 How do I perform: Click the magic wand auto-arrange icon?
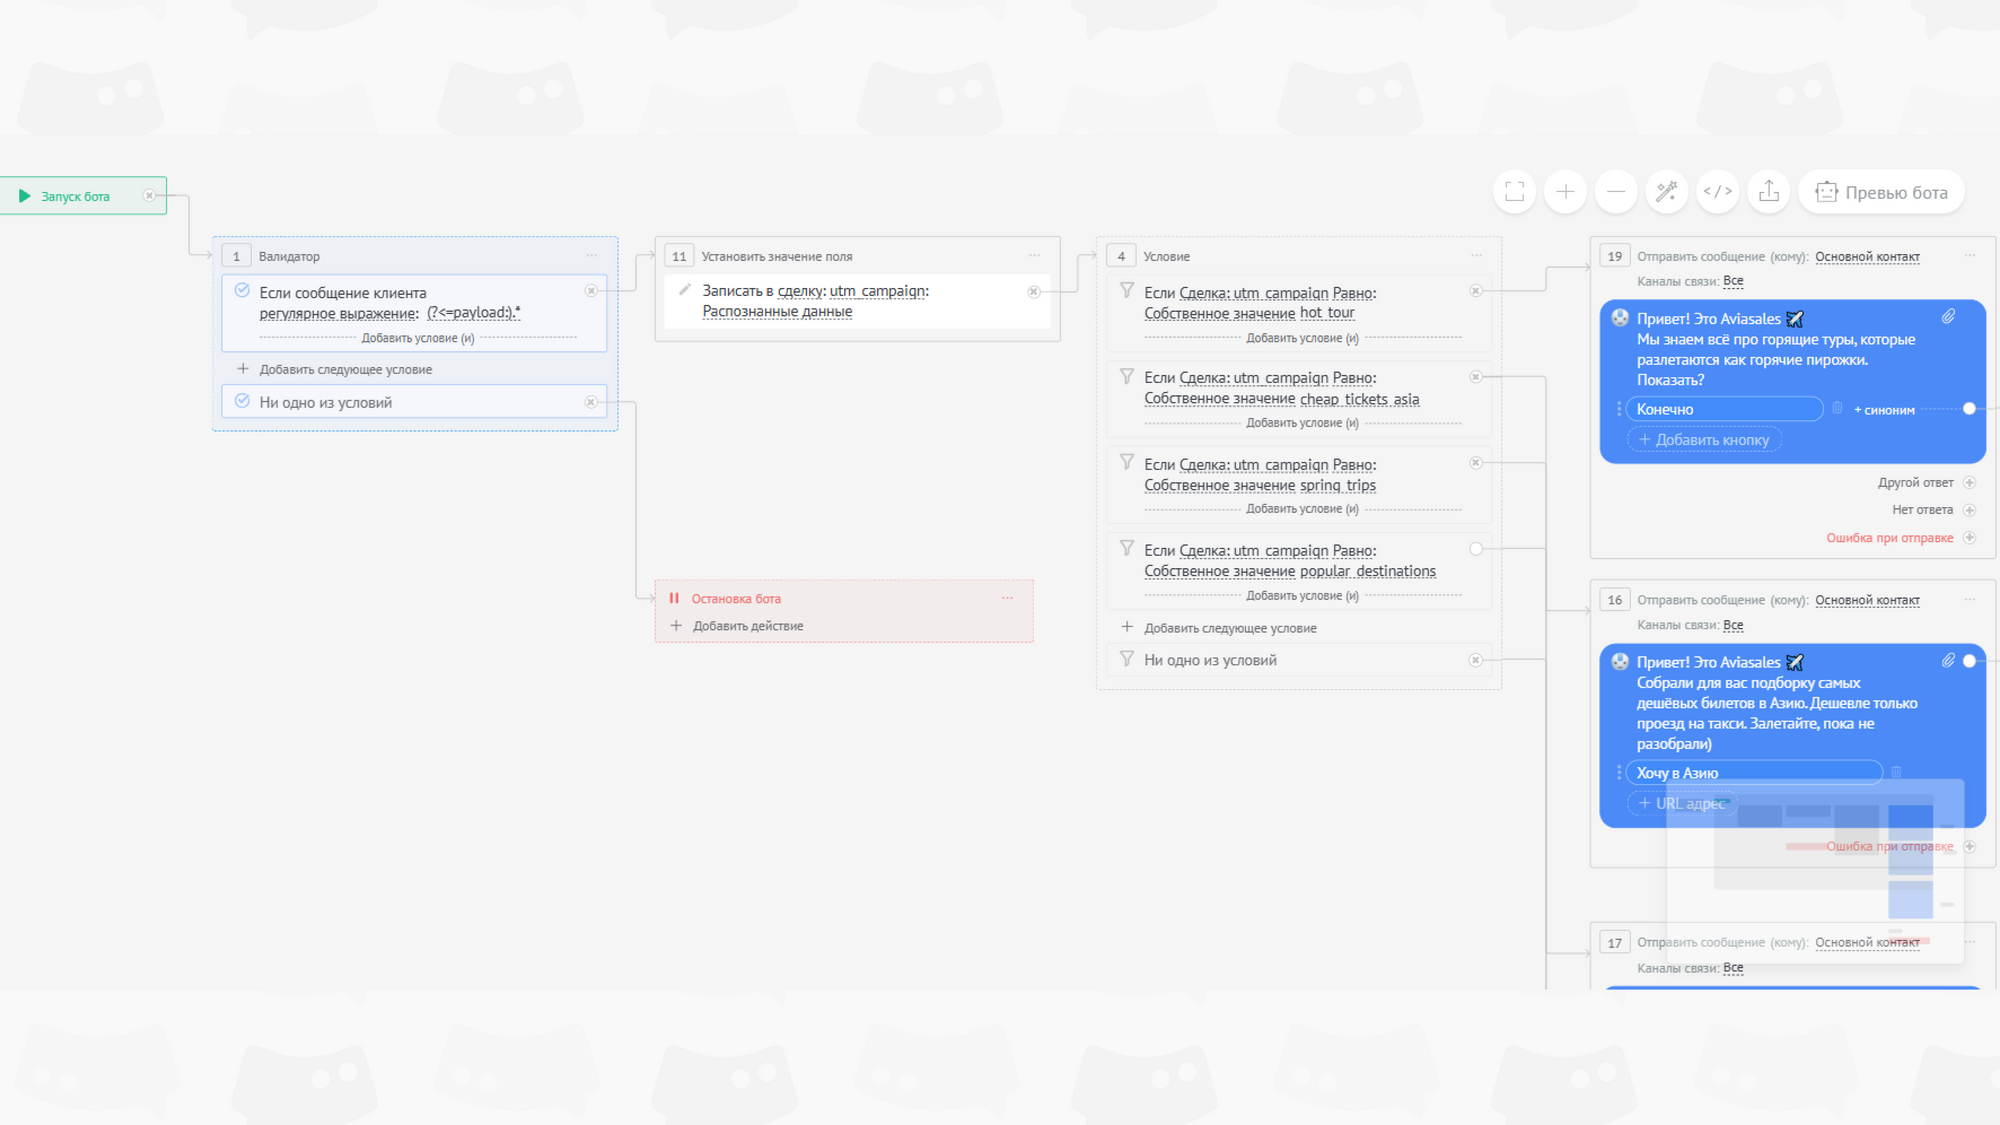pyautogui.click(x=1667, y=192)
